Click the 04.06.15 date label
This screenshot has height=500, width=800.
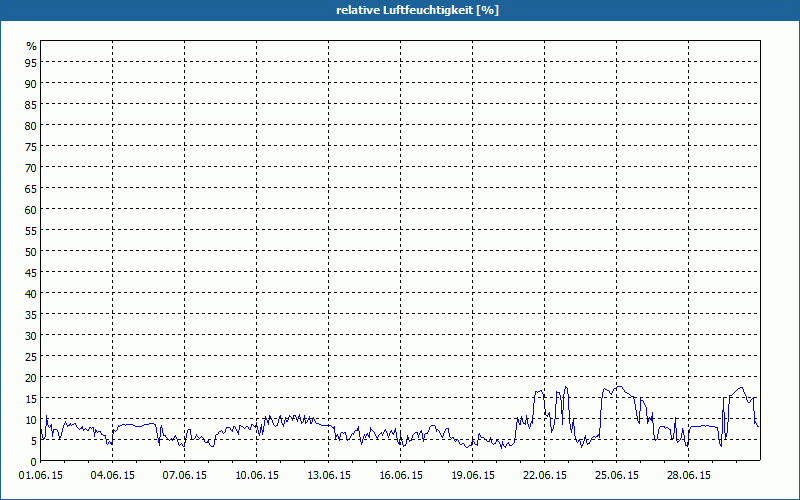coord(113,475)
